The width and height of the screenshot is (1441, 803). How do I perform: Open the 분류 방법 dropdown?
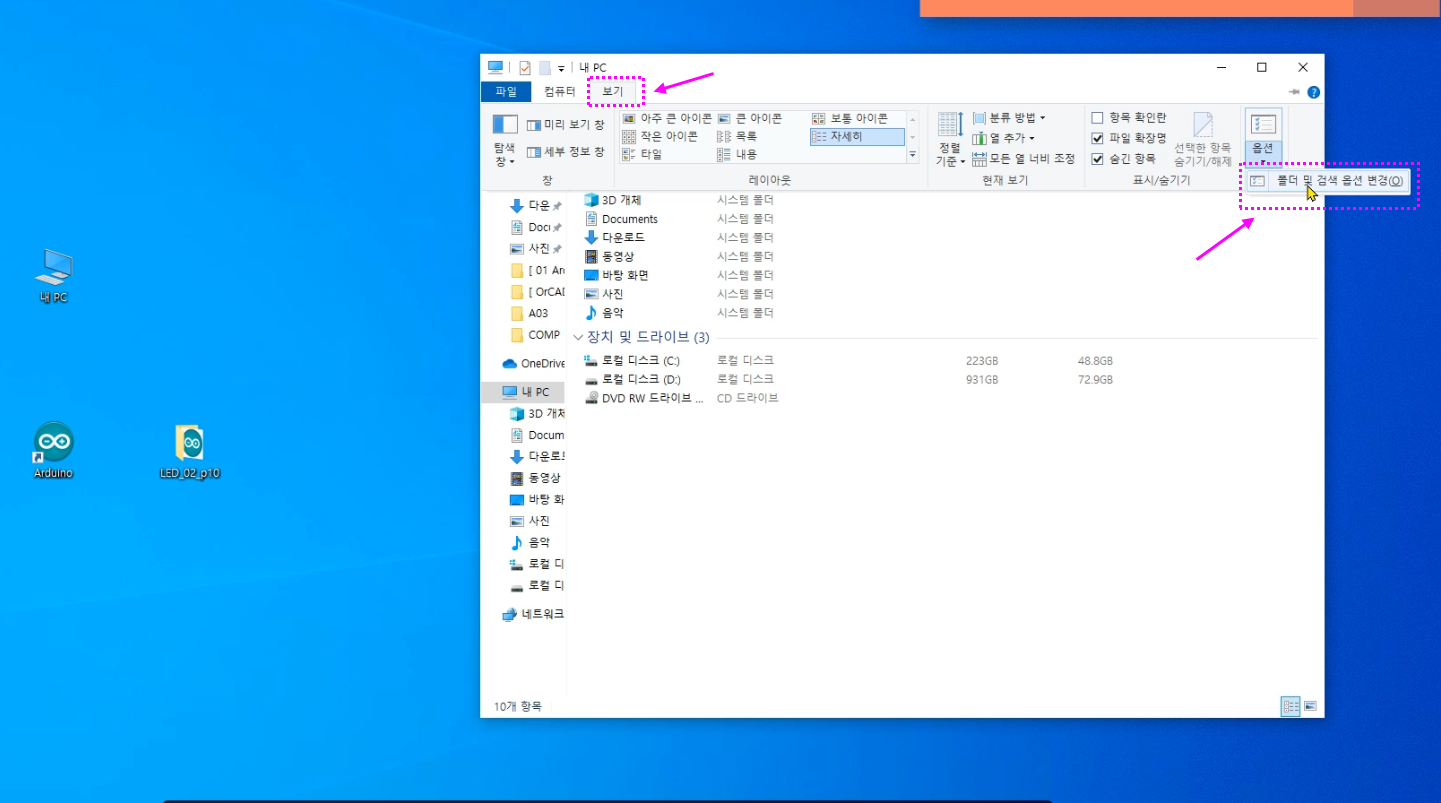pos(1009,118)
